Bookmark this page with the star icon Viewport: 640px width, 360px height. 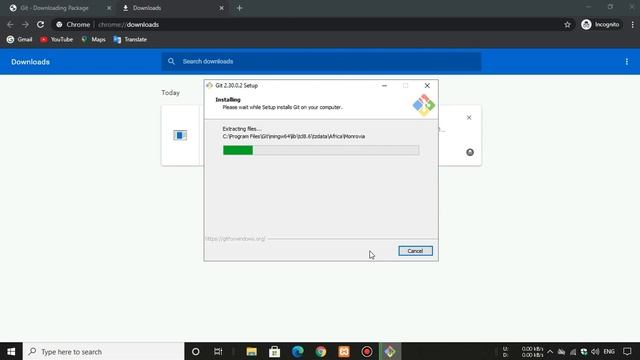point(567,24)
